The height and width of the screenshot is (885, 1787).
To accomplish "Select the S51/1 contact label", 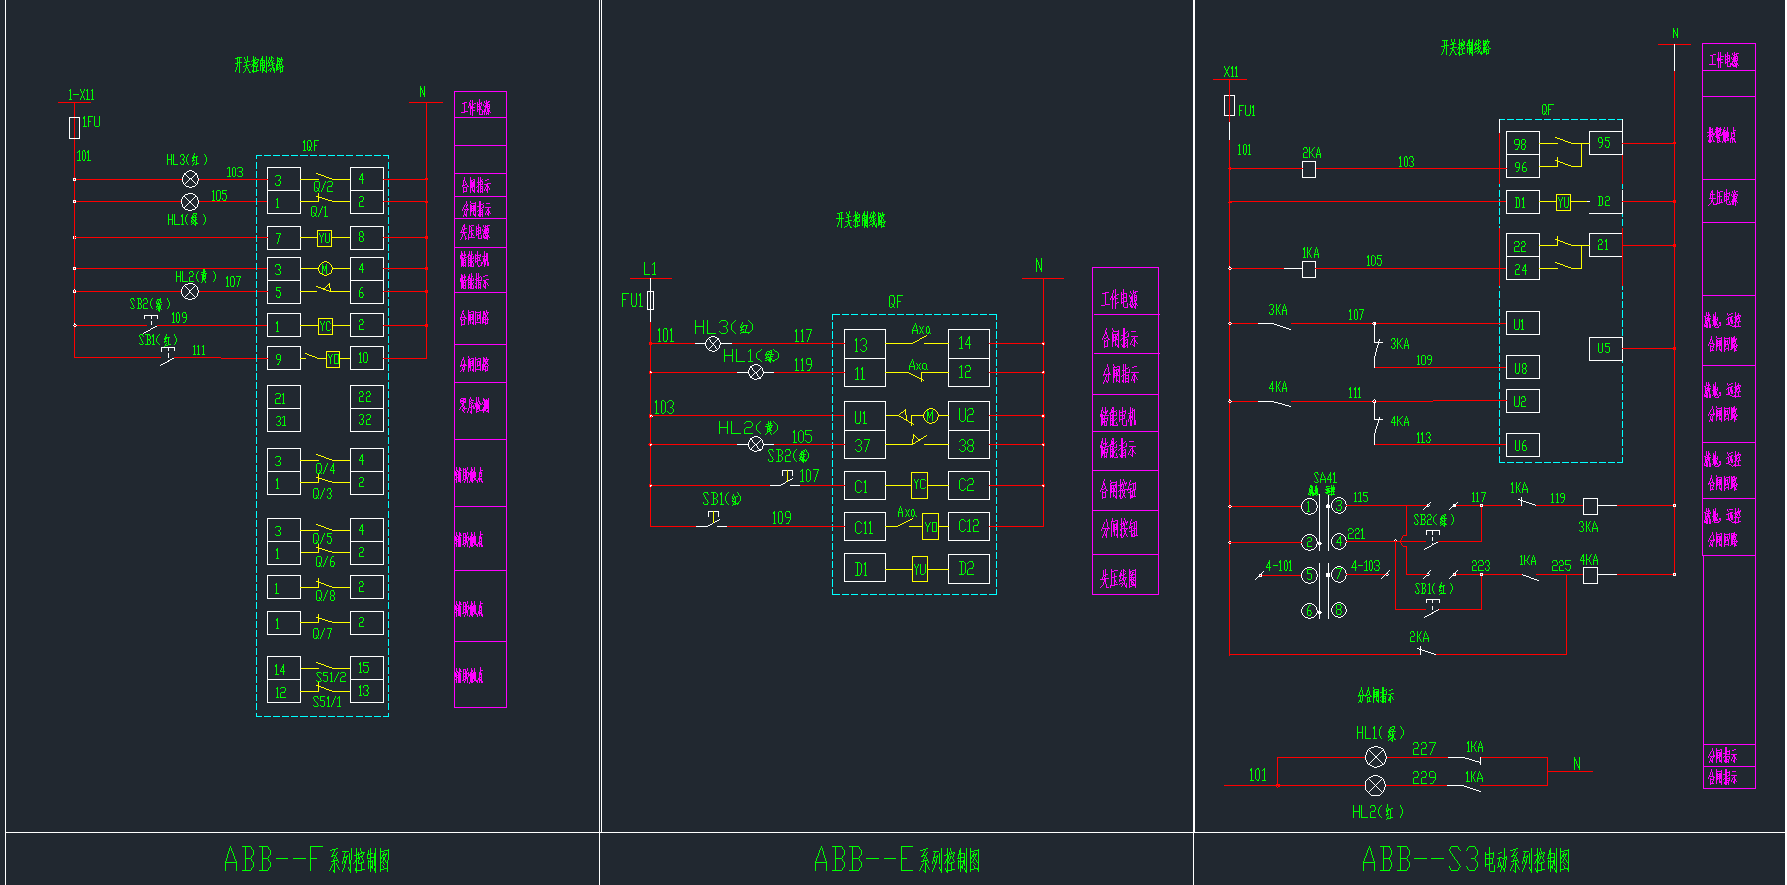I will 327,701.
